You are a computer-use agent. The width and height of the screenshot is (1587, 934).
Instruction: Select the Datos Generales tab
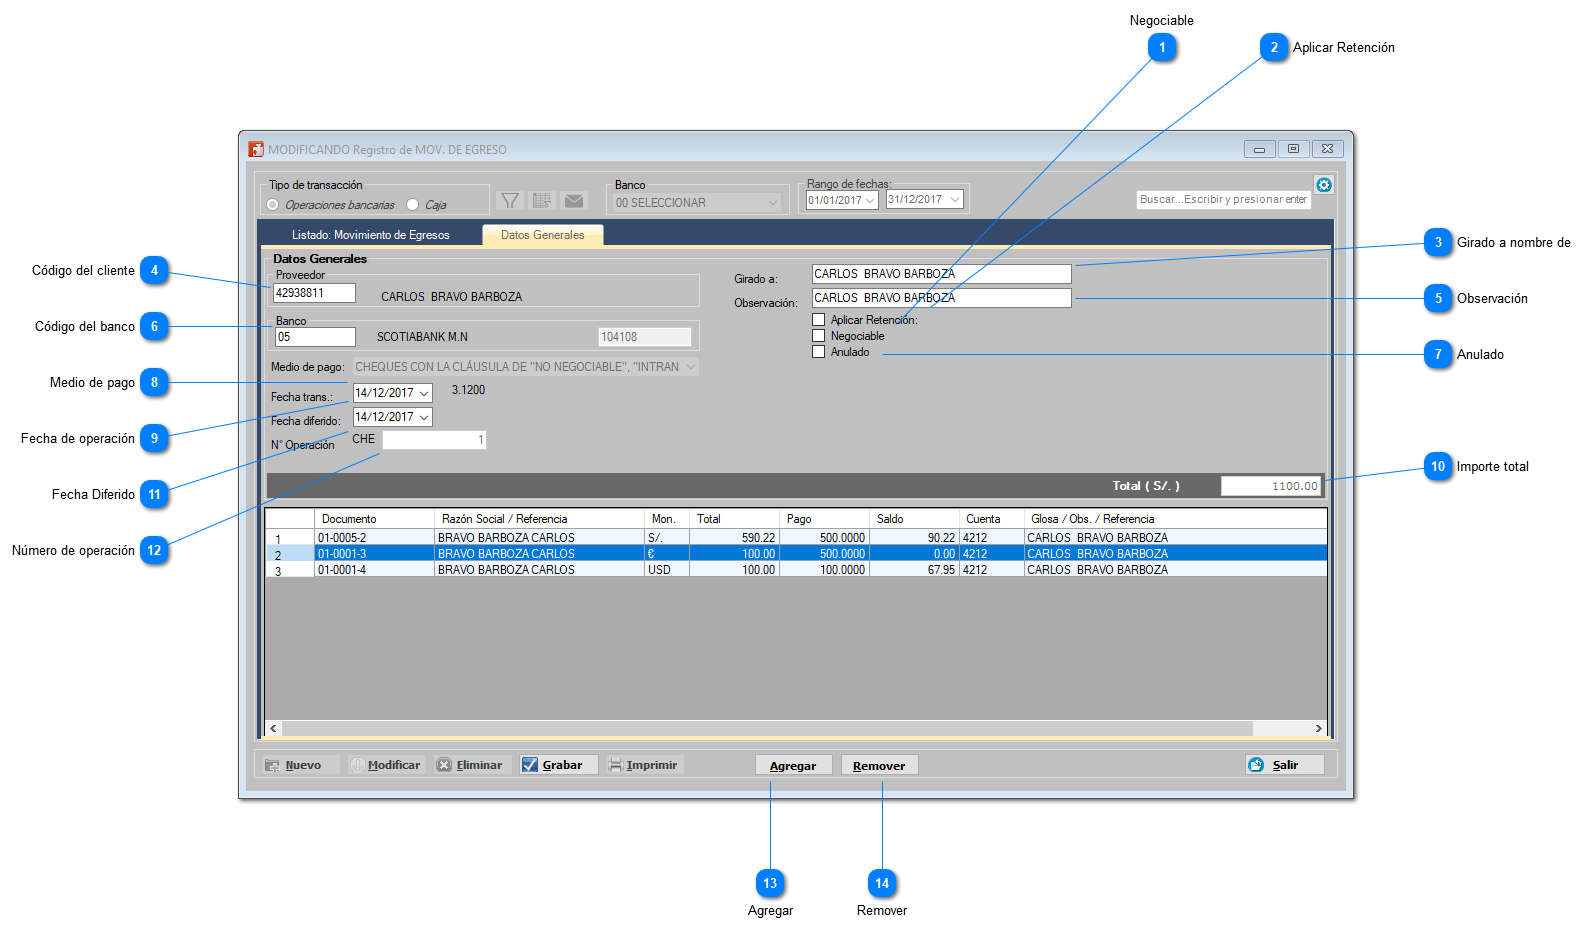coord(543,235)
